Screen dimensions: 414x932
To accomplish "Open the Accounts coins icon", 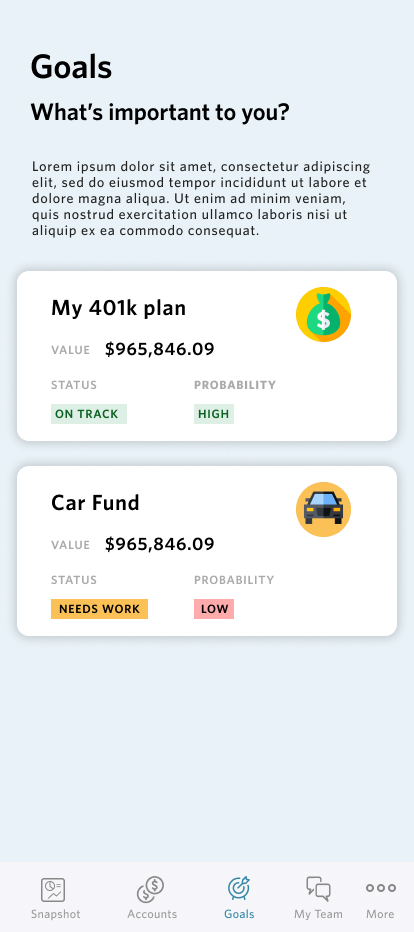I will click(151, 890).
